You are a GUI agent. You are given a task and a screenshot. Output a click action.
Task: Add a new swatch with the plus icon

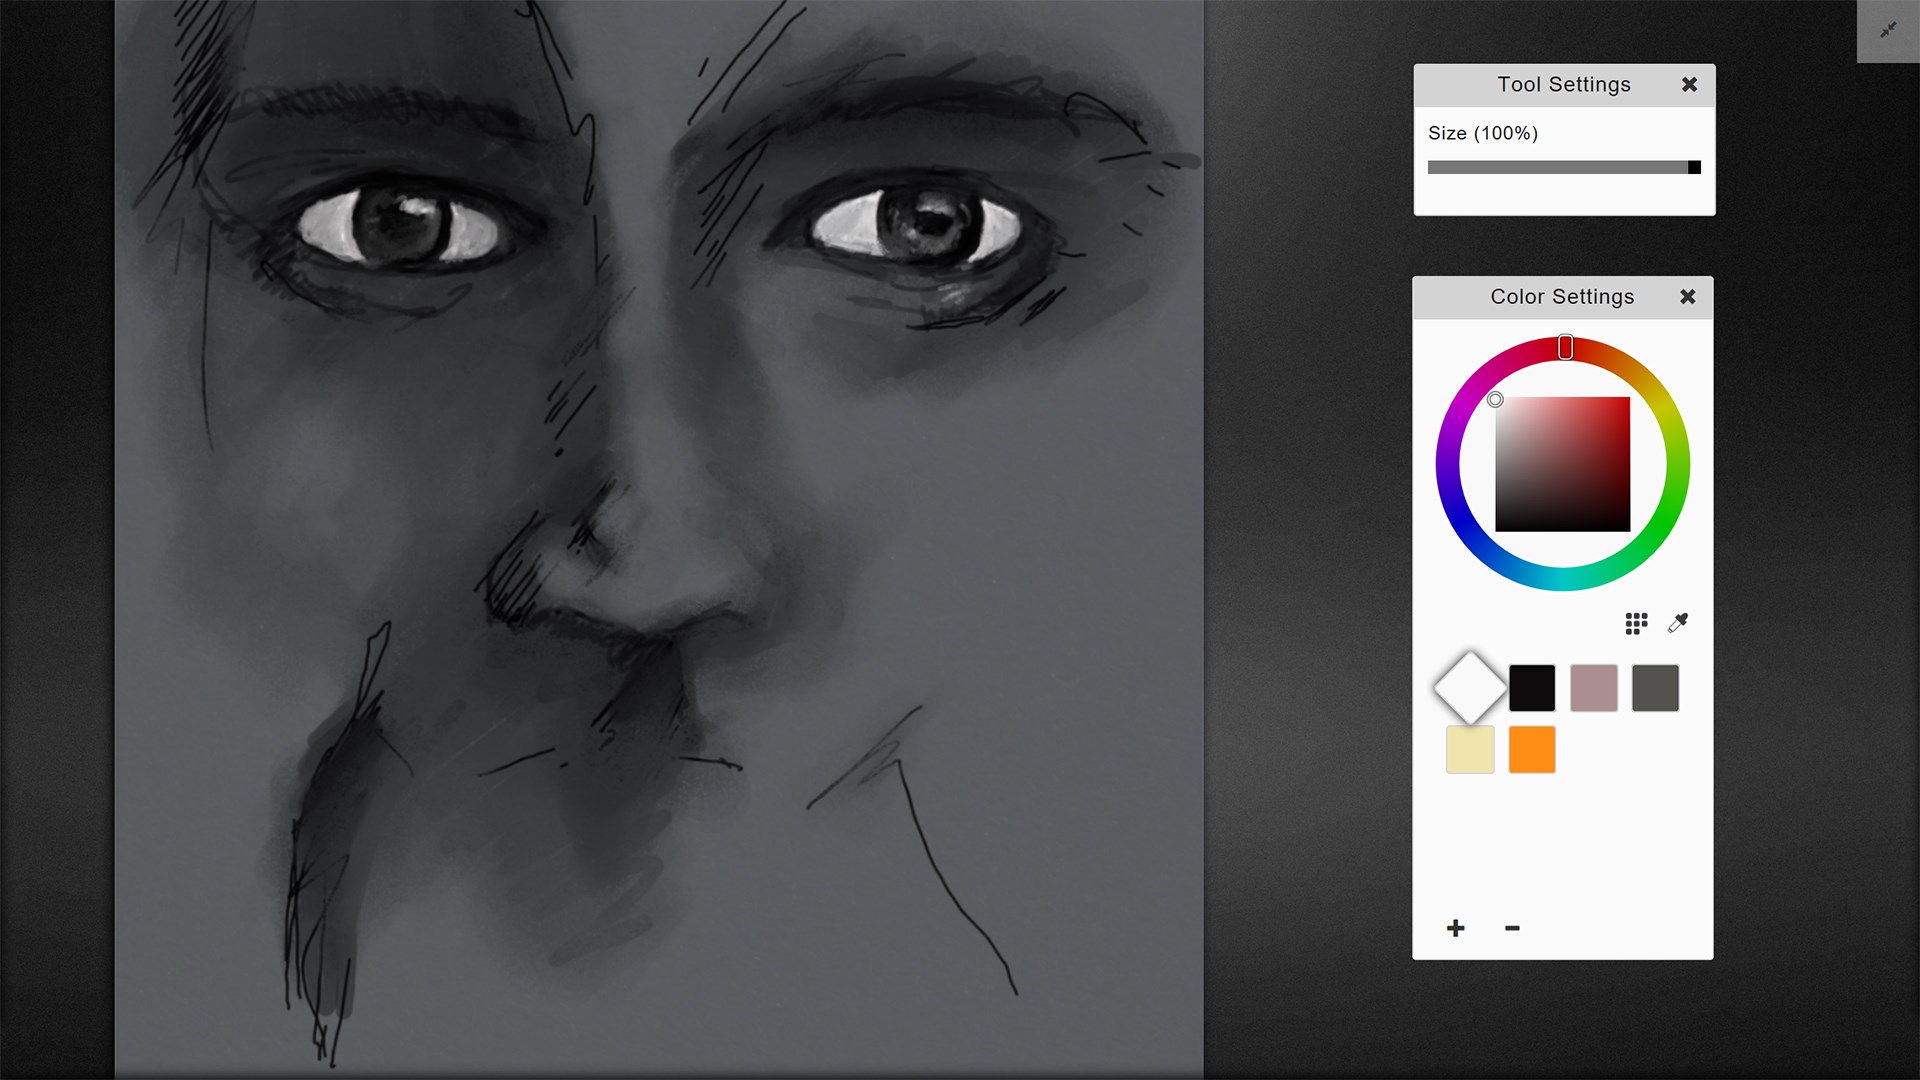pos(1456,927)
